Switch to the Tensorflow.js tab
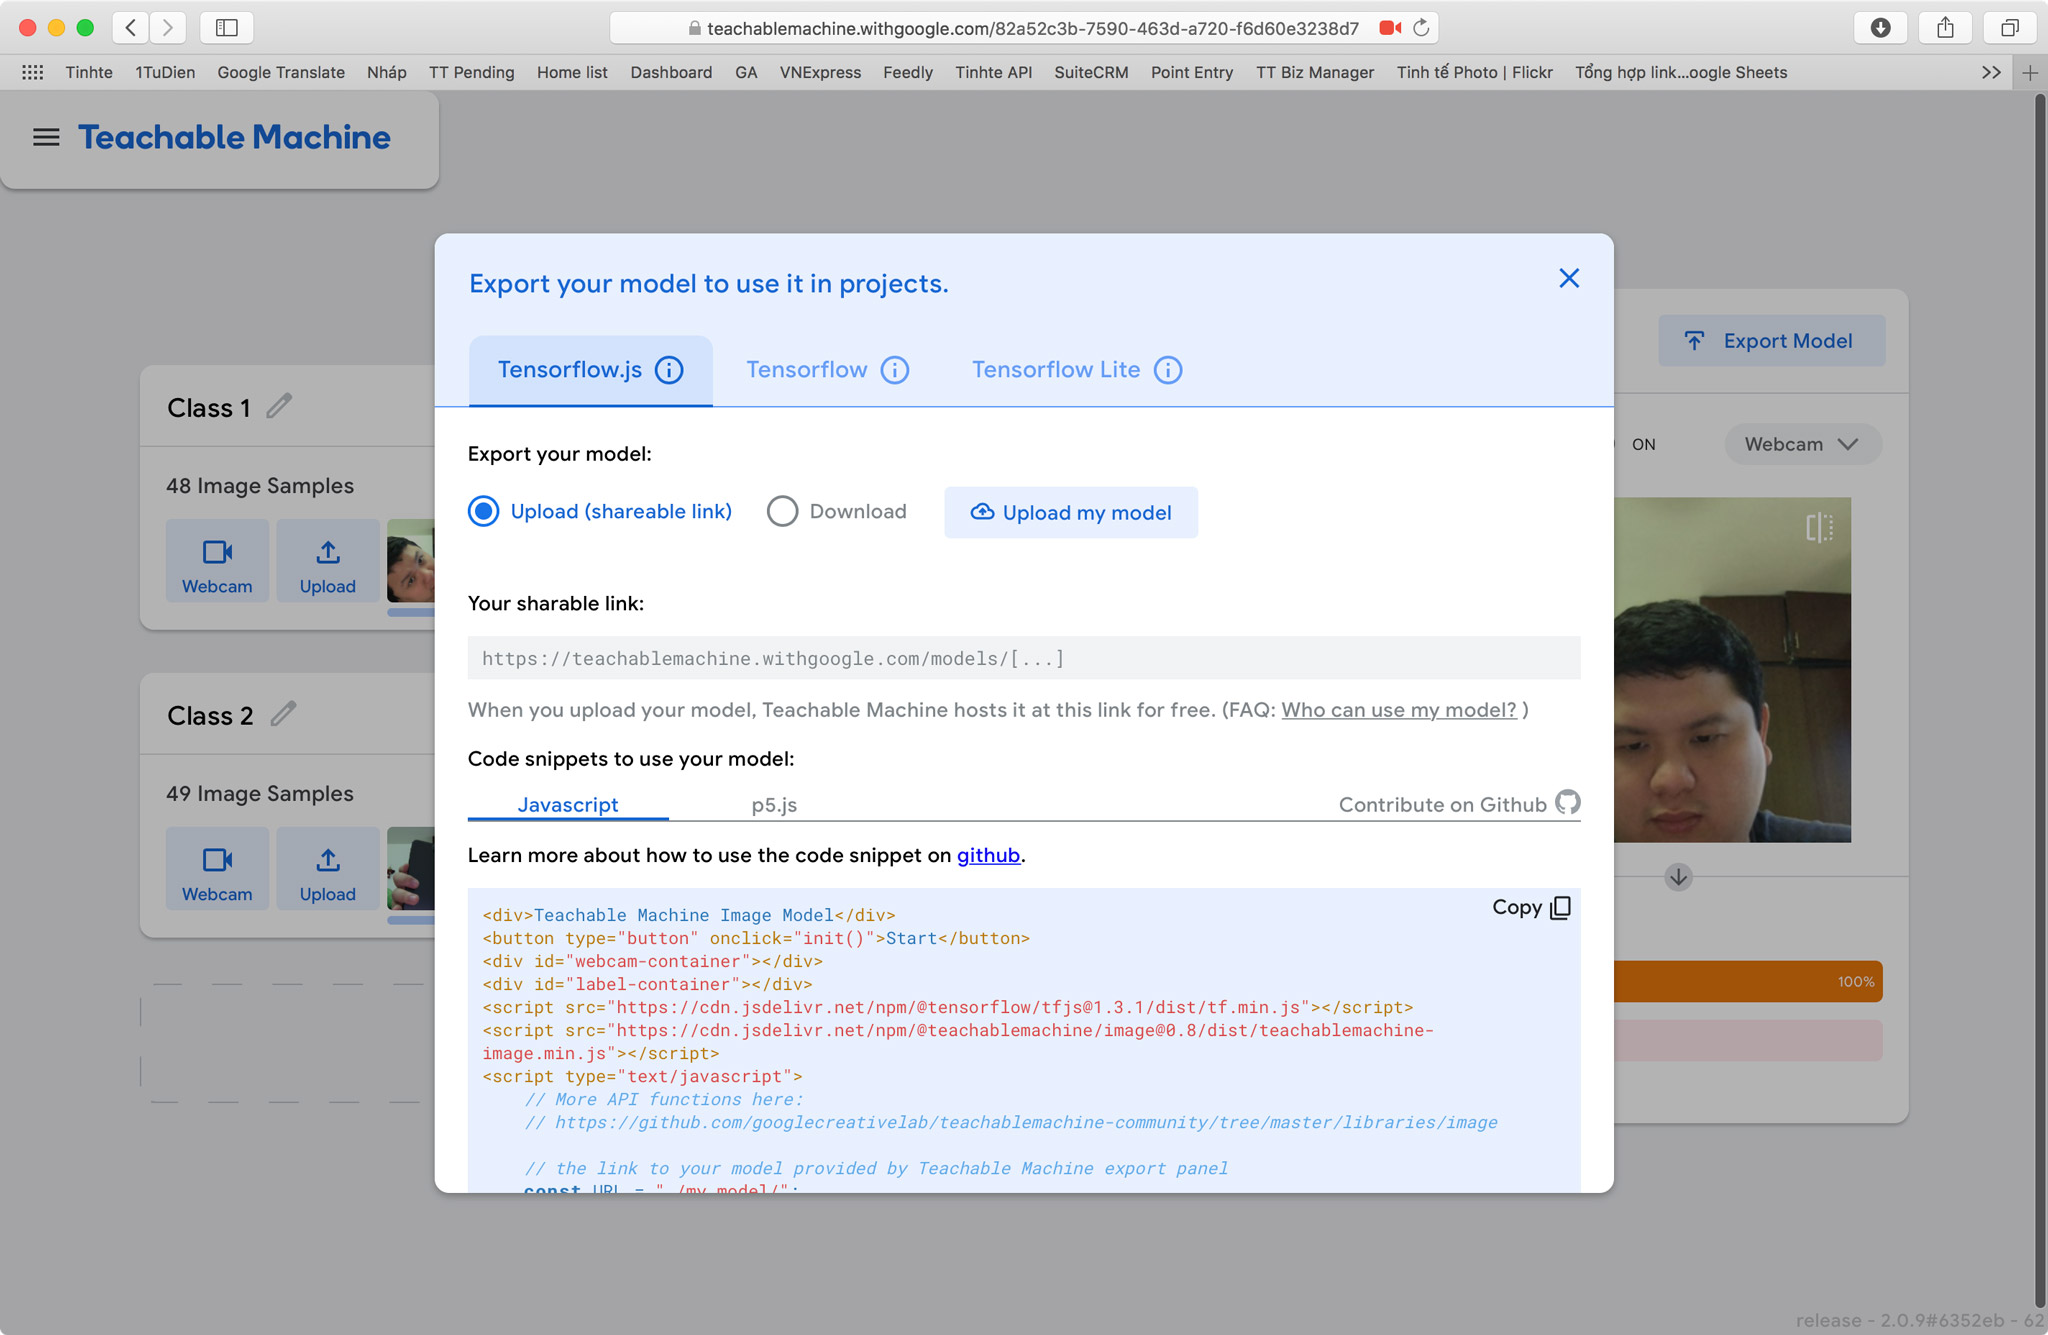This screenshot has height=1335, width=2048. (x=590, y=370)
